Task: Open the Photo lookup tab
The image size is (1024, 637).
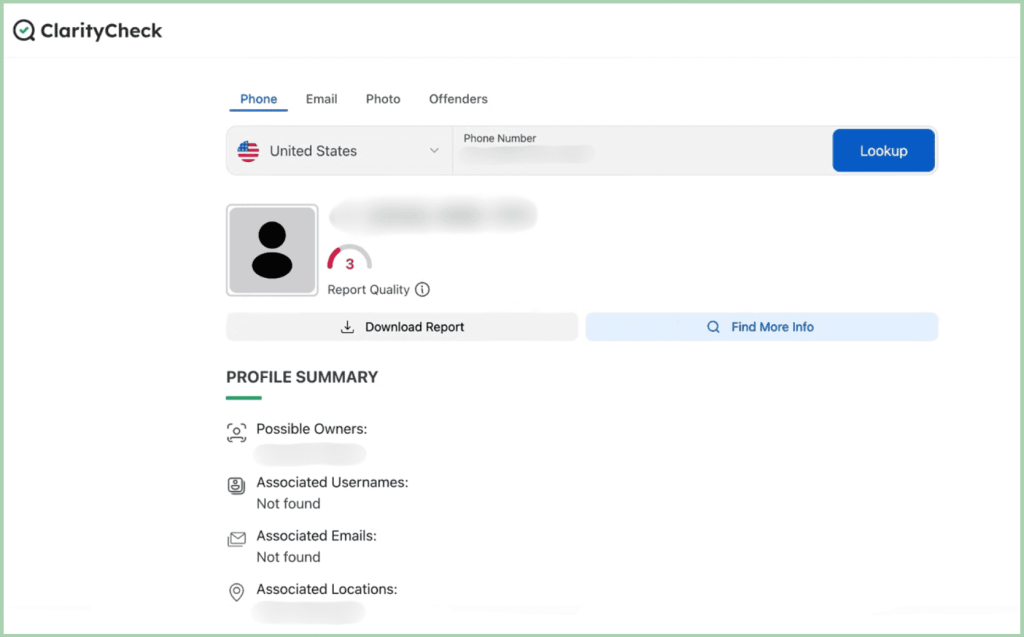Action: [x=383, y=99]
